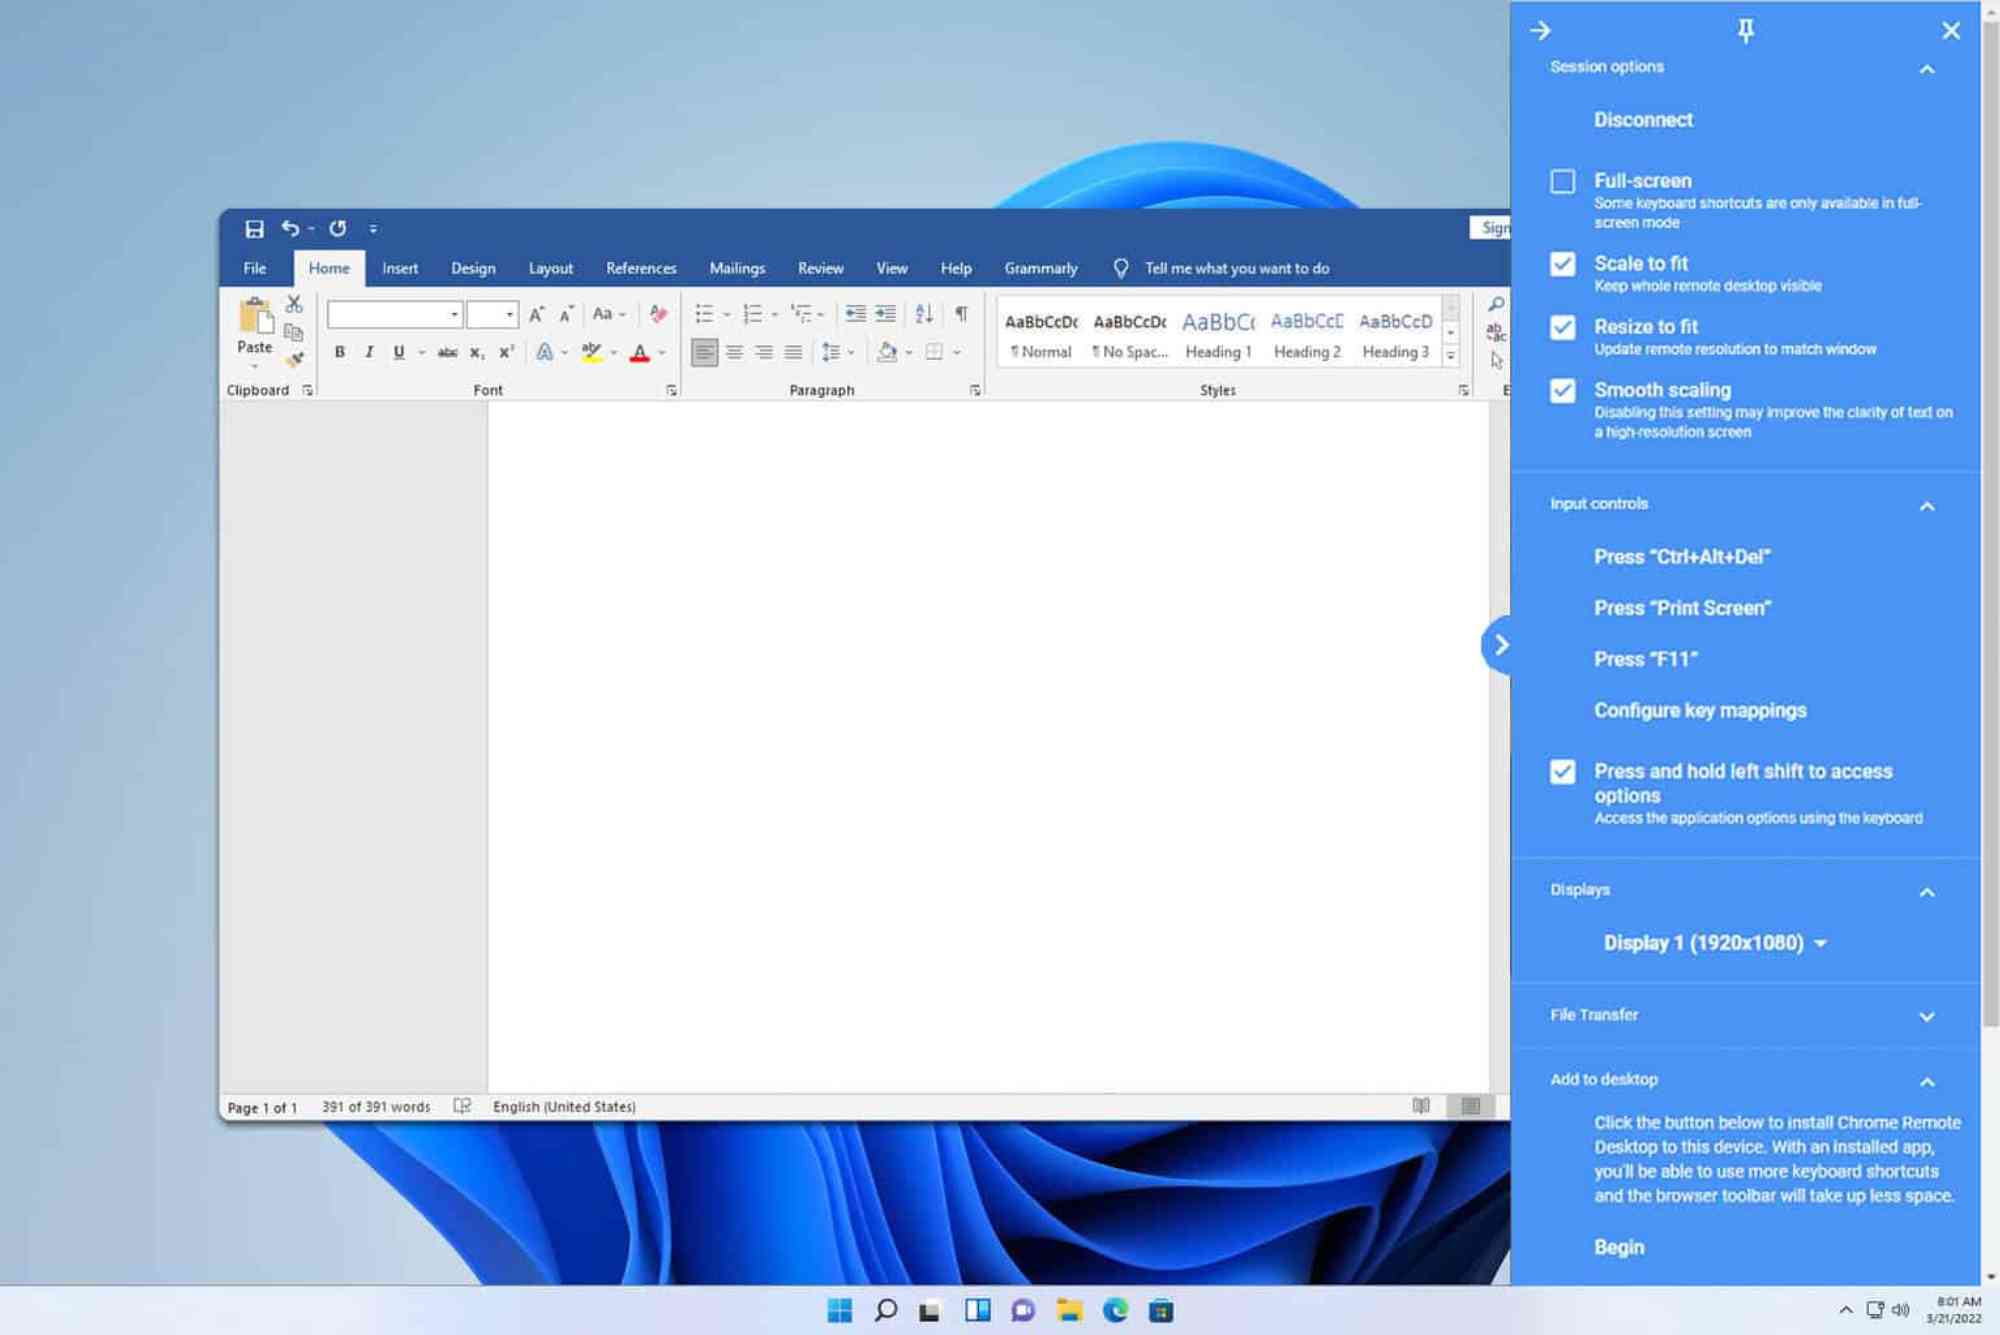The image size is (2000, 1335).
Task: Switch to the Layout ribbon tab
Action: pyautogui.click(x=551, y=268)
